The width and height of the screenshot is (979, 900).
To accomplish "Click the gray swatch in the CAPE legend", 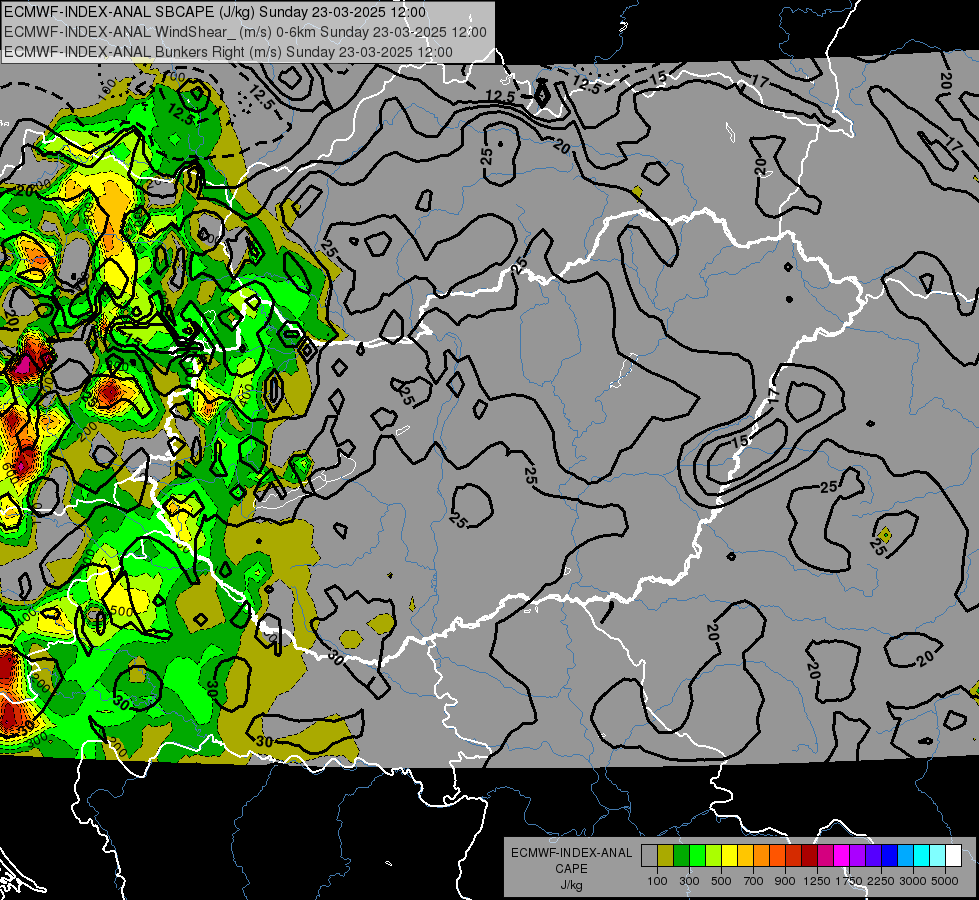I will (x=649, y=856).
